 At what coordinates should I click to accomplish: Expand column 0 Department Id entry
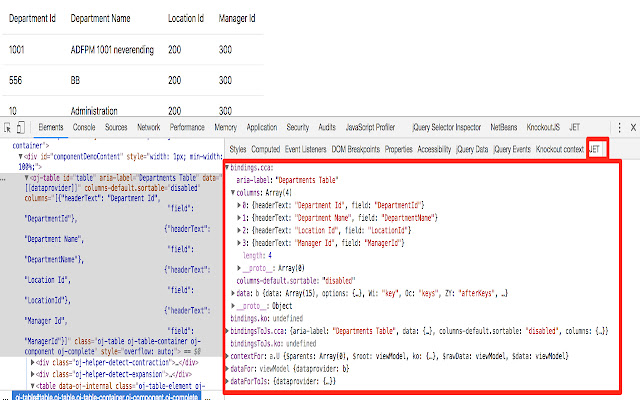[x=239, y=205]
